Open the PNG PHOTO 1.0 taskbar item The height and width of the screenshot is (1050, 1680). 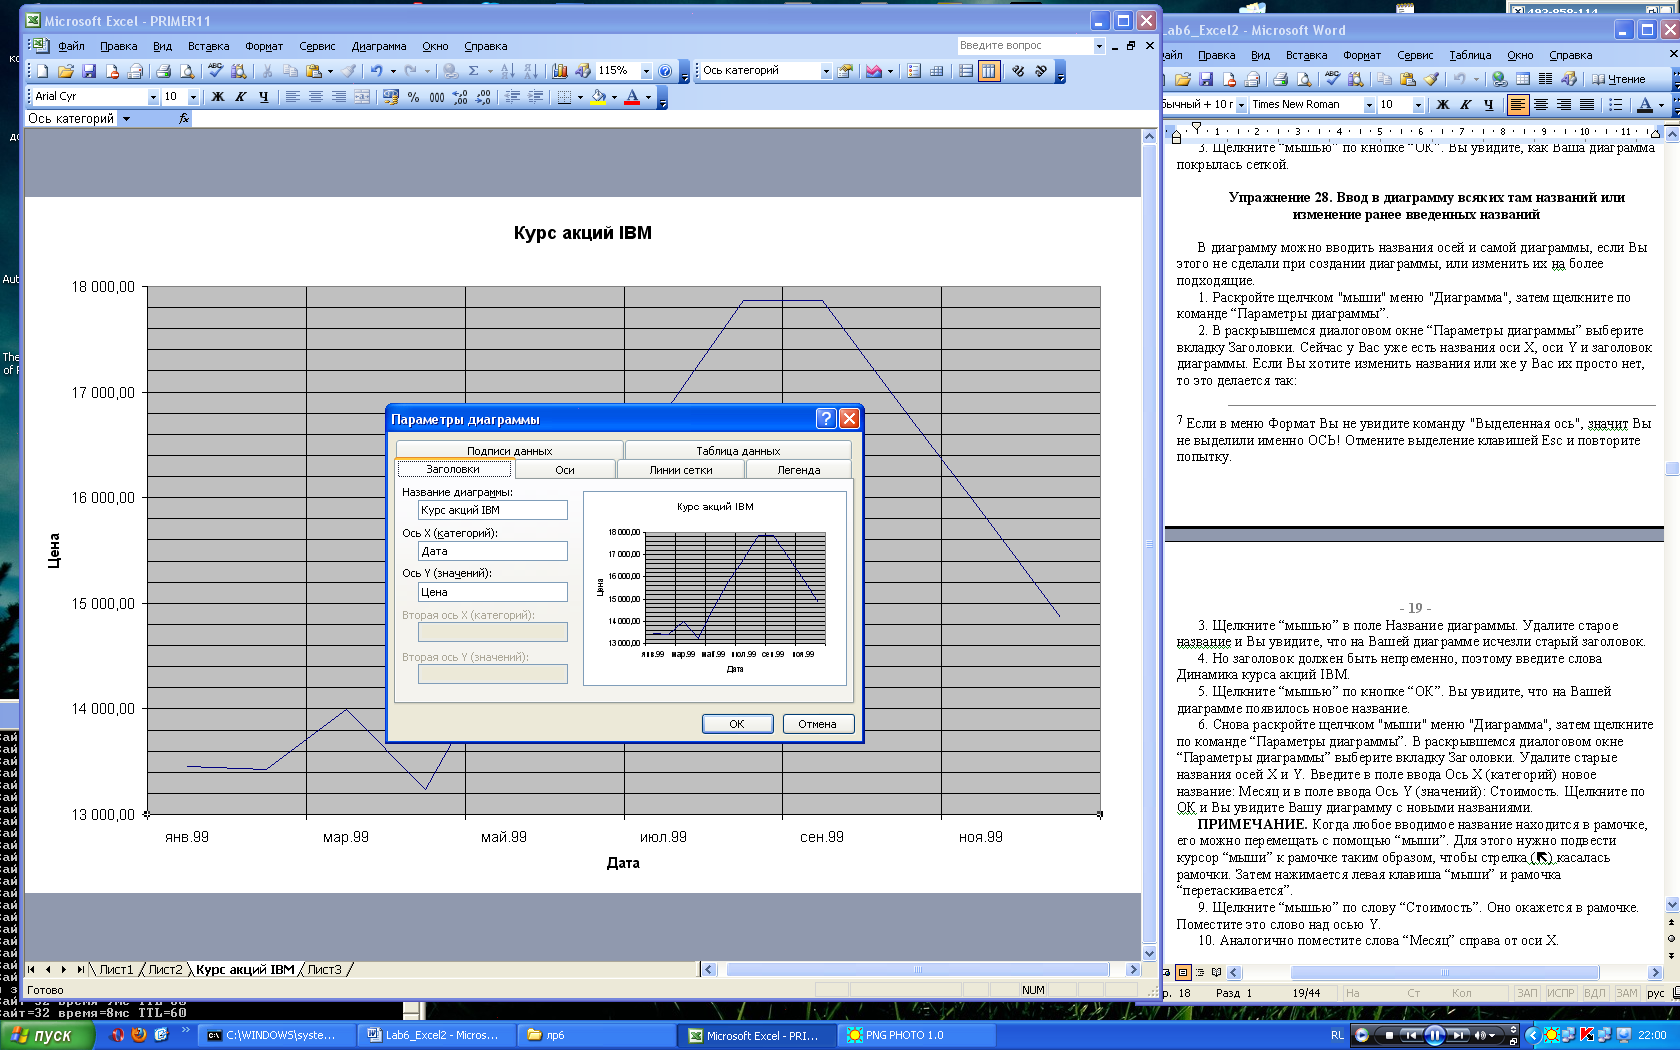click(918, 1035)
